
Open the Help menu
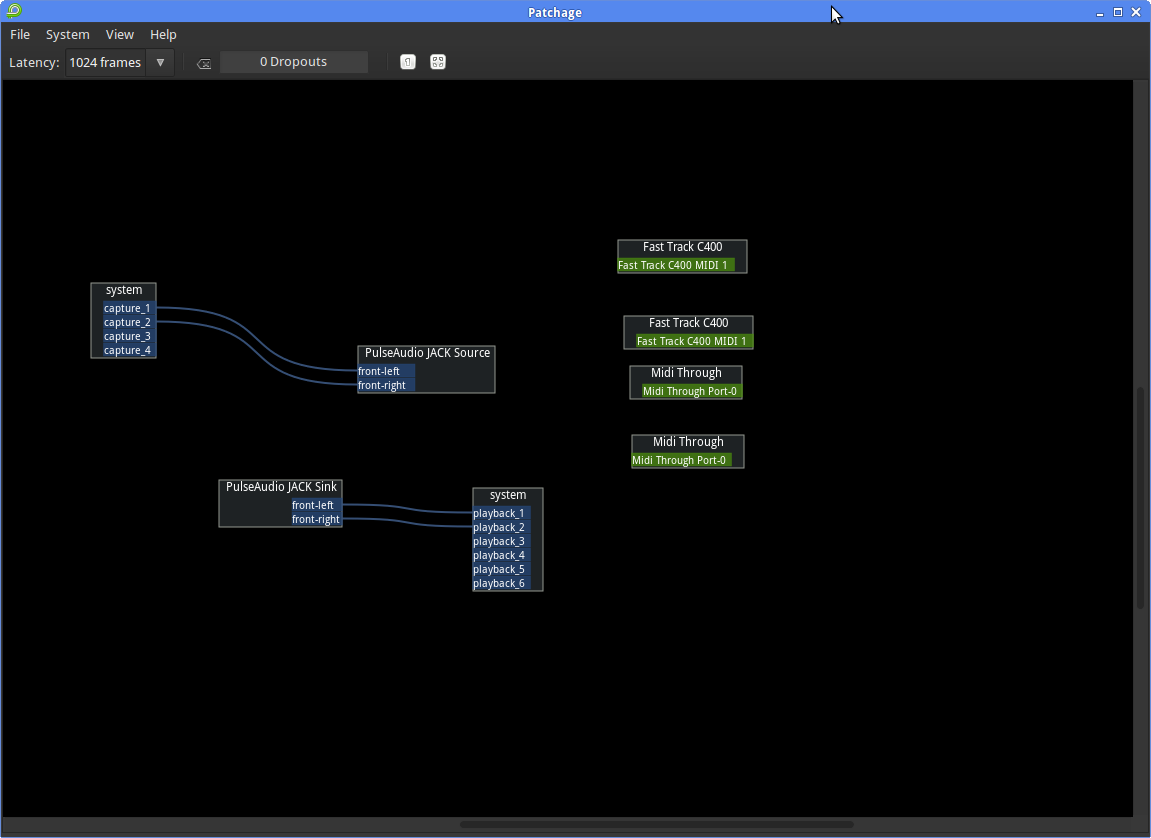click(163, 34)
